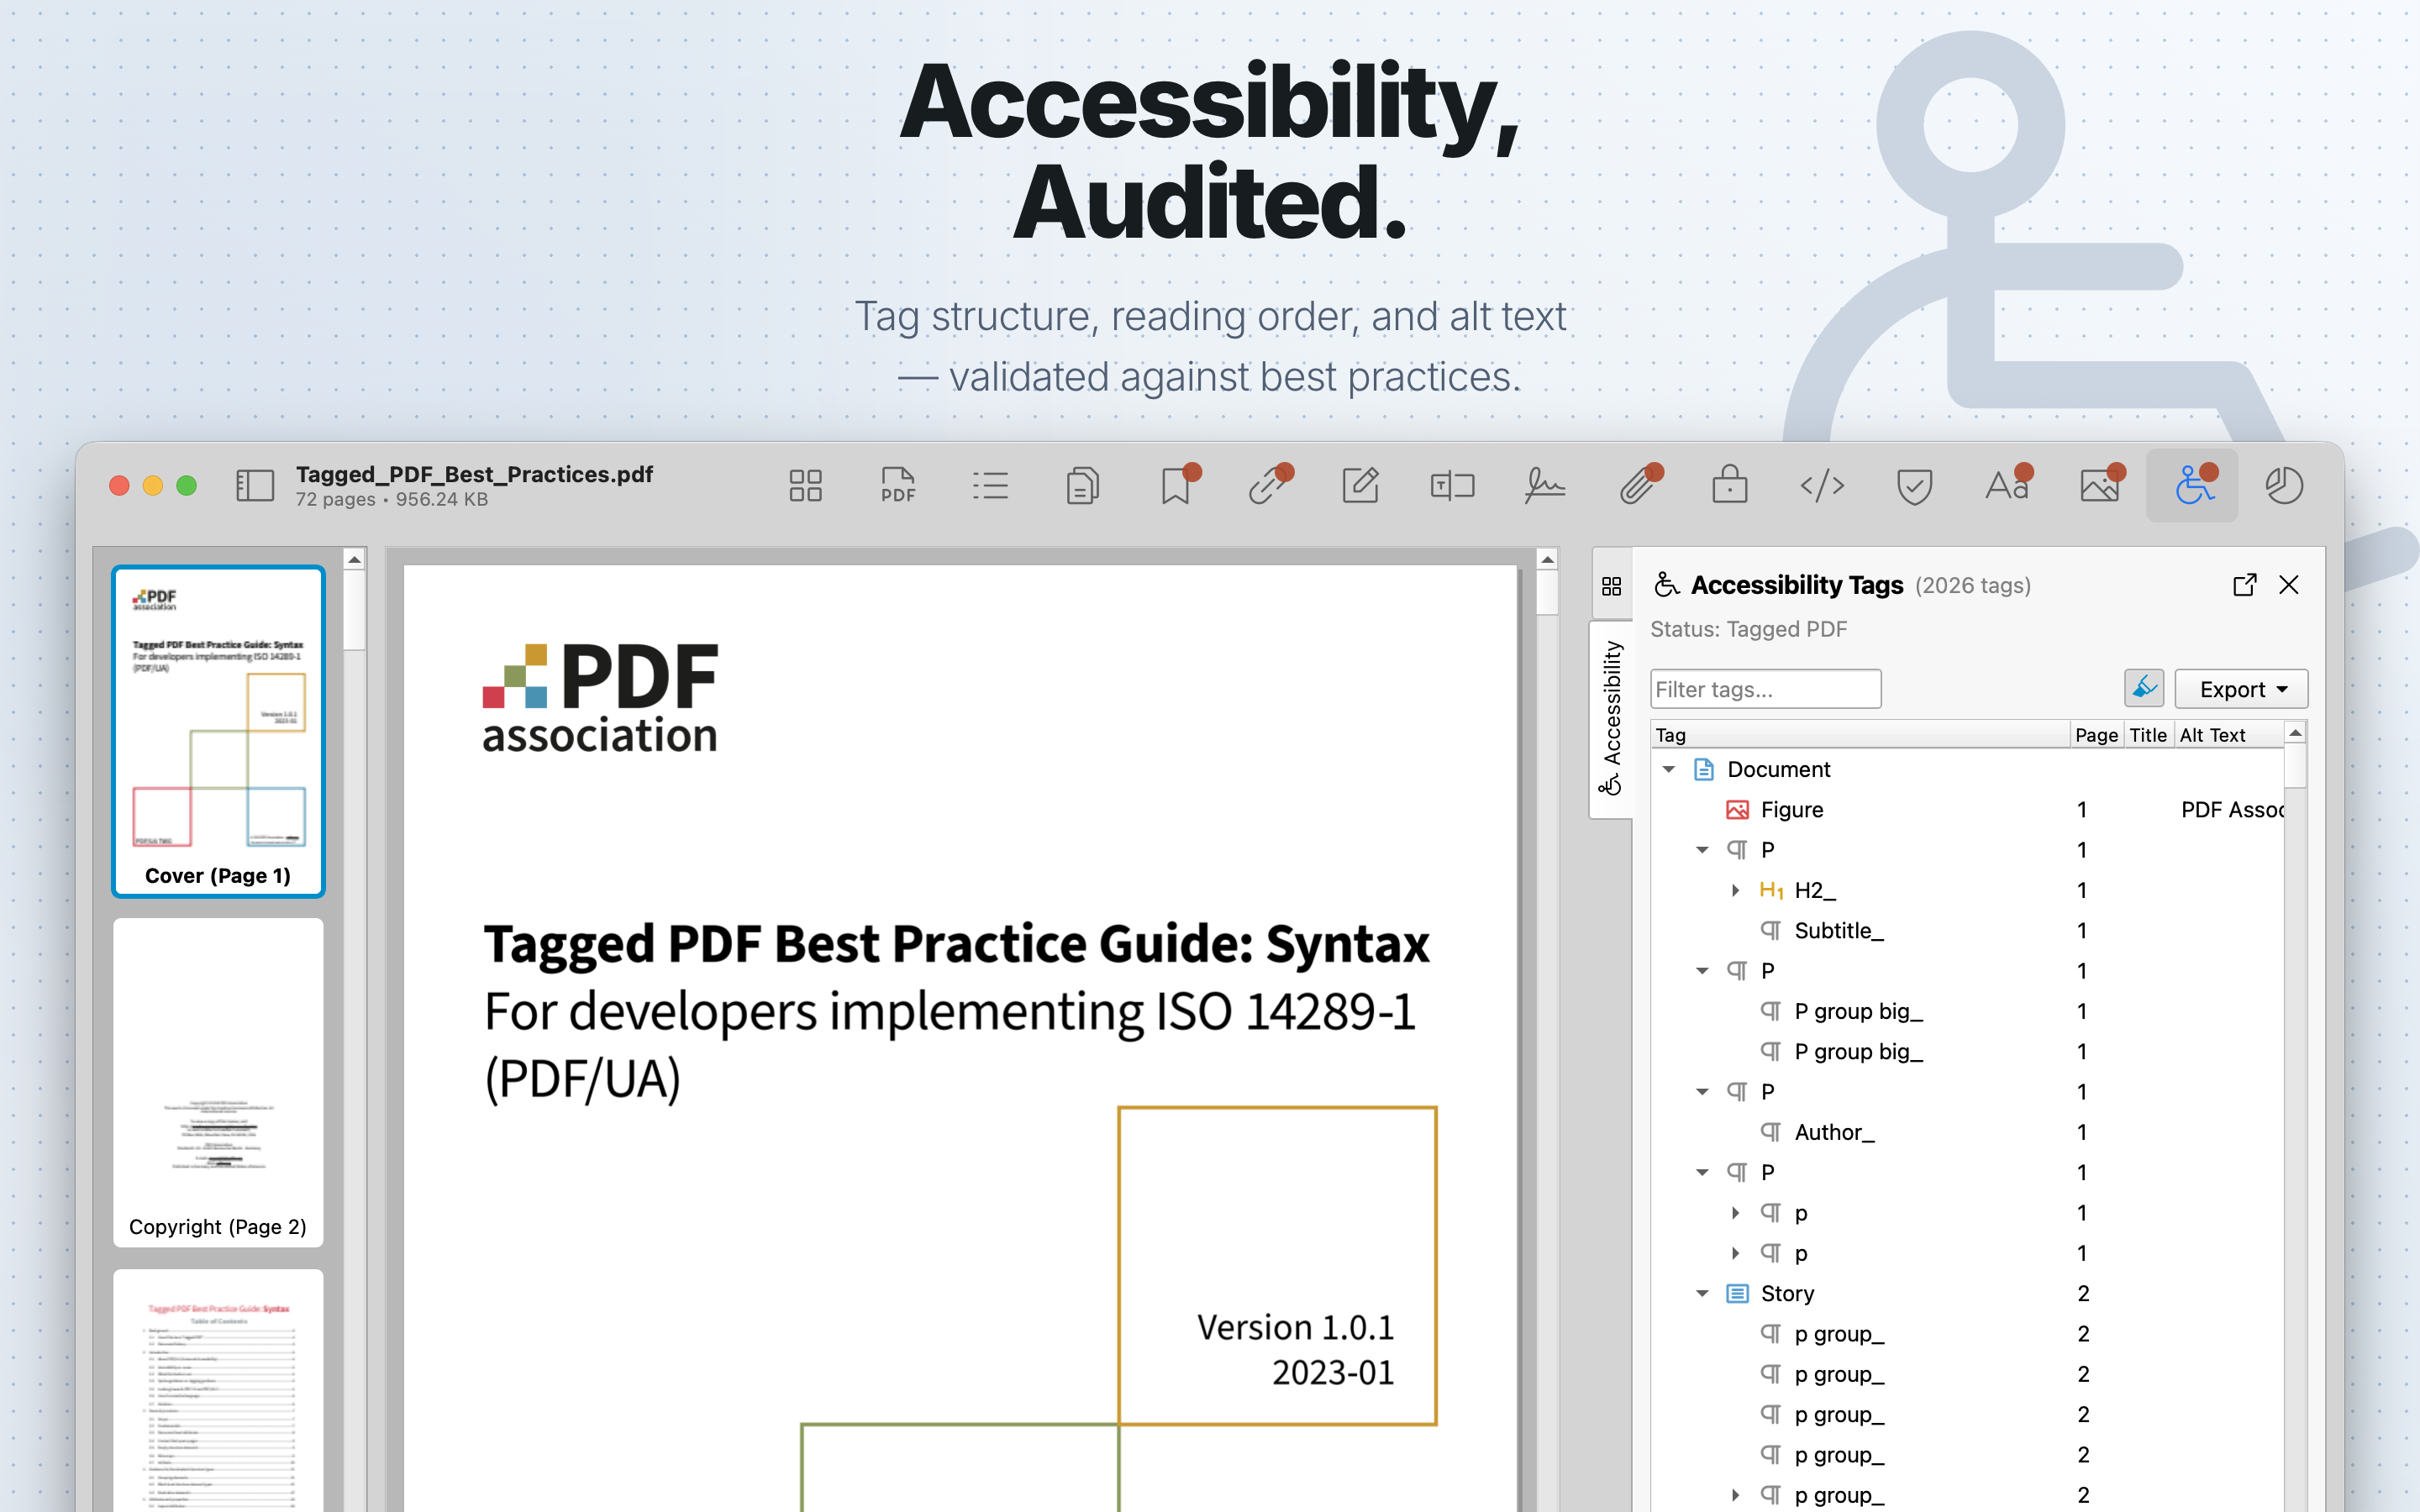Open the form fields toolbar icon
Viewport: 2420px width, 1512px height.
[x=1452, y=486]
